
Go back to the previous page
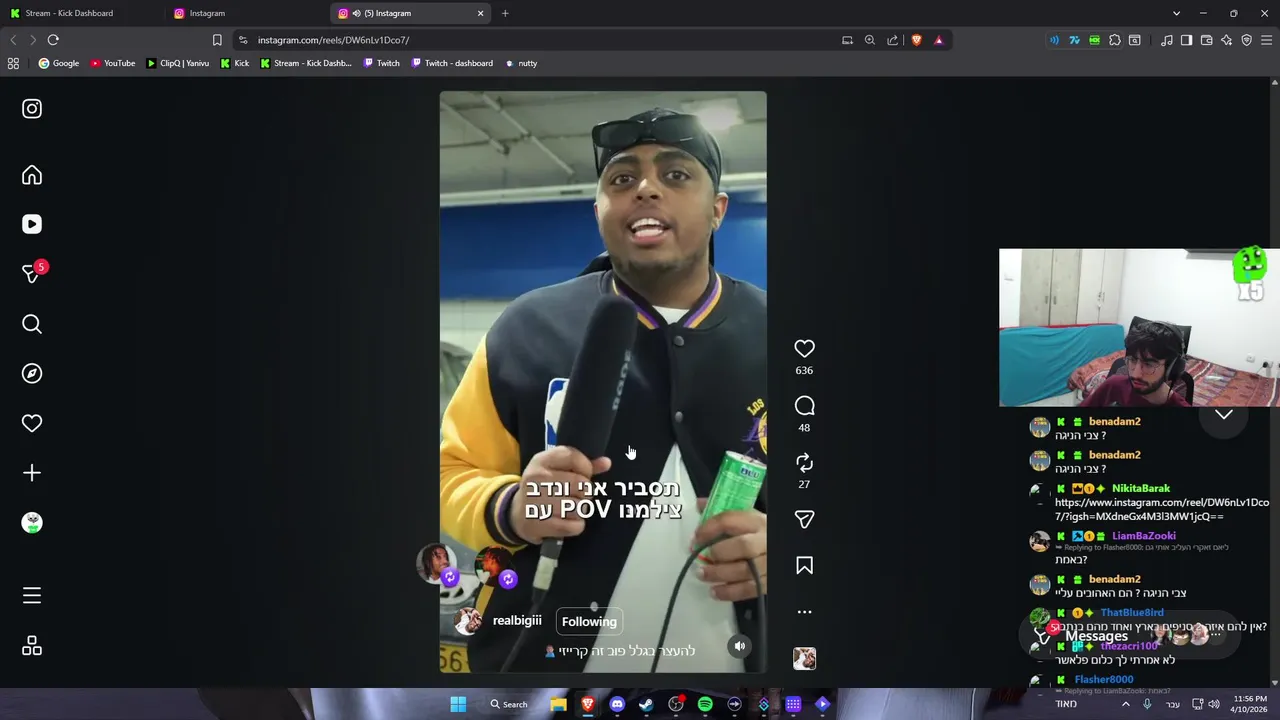(13, 40)
